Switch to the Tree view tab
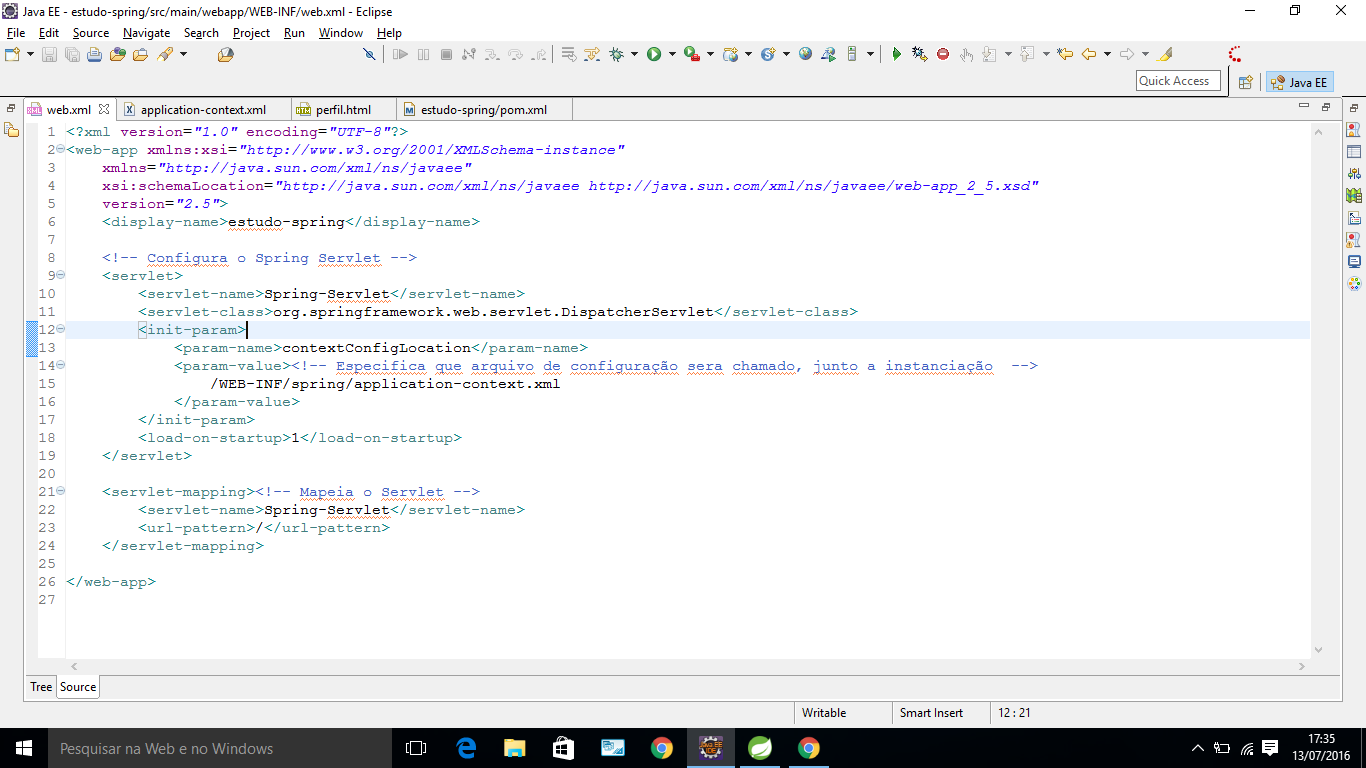Image resolution: width=1366 pixels, height=768 pixels. pyautogui.click(x=41, y=687)
